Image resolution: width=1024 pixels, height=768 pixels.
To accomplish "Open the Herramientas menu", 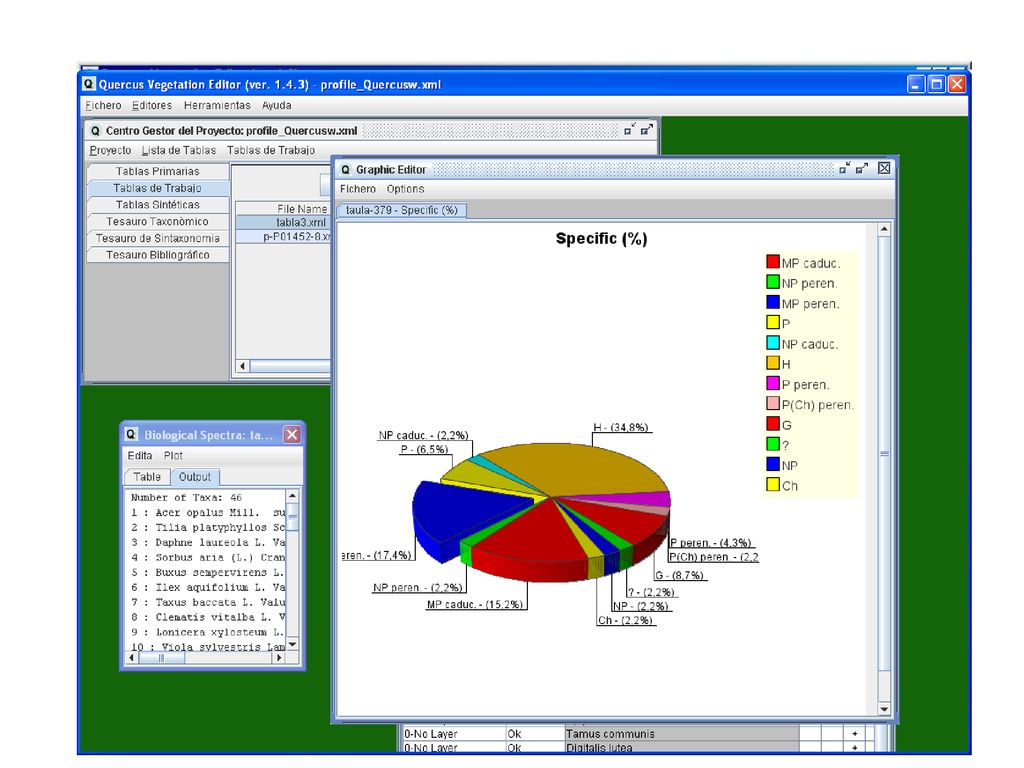I will [x=217, y=105].
